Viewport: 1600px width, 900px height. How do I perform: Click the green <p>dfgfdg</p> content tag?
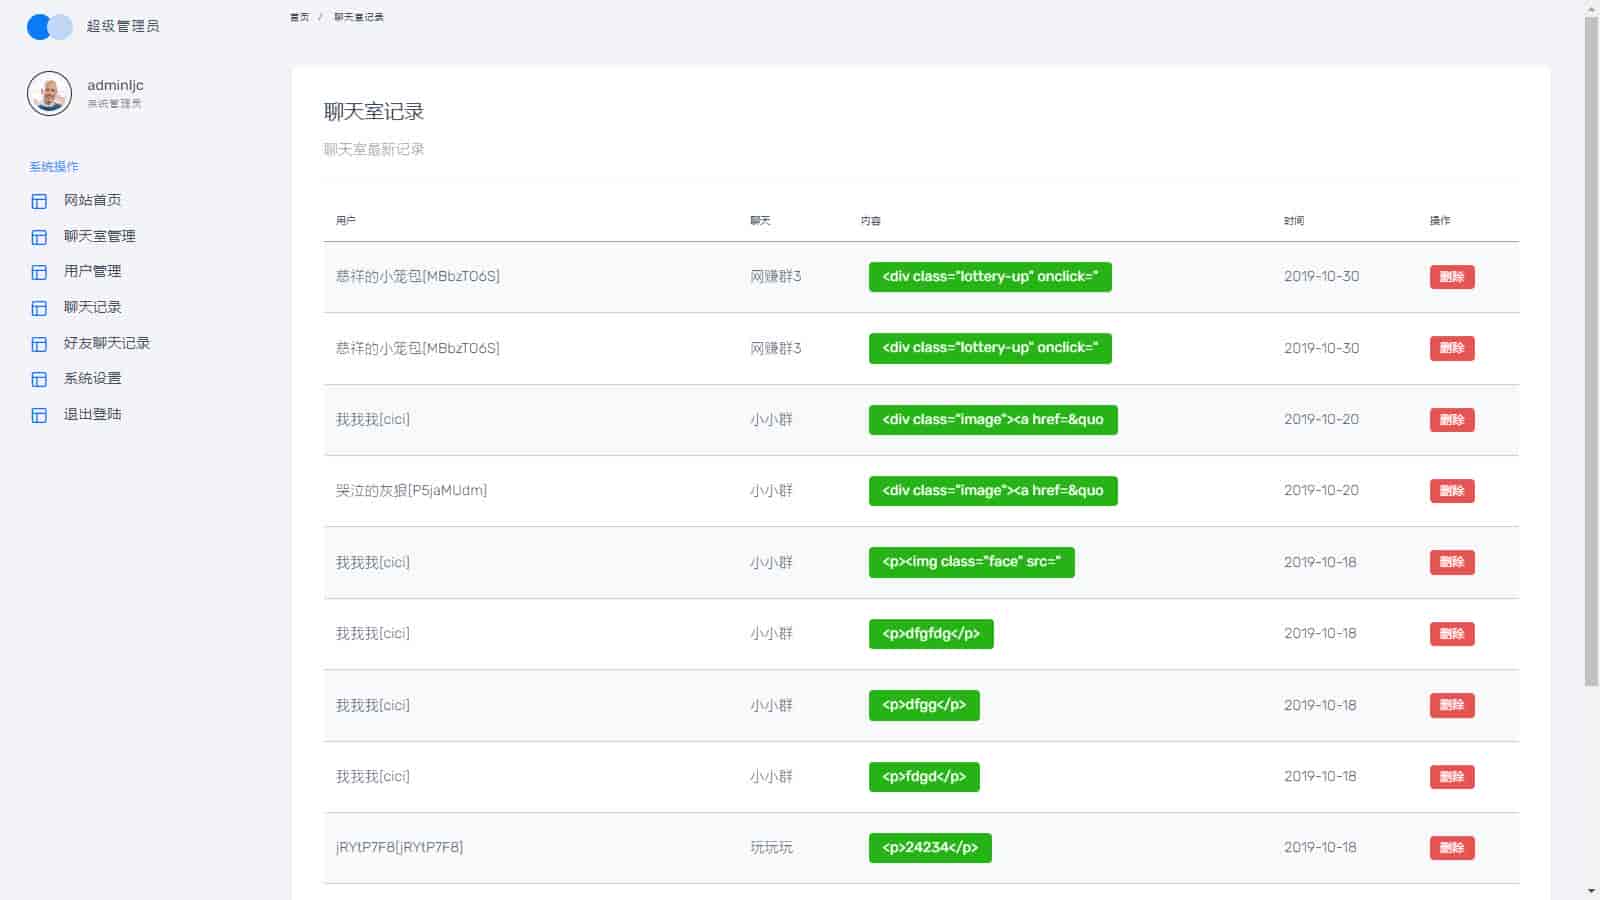(x=930, y=634)
